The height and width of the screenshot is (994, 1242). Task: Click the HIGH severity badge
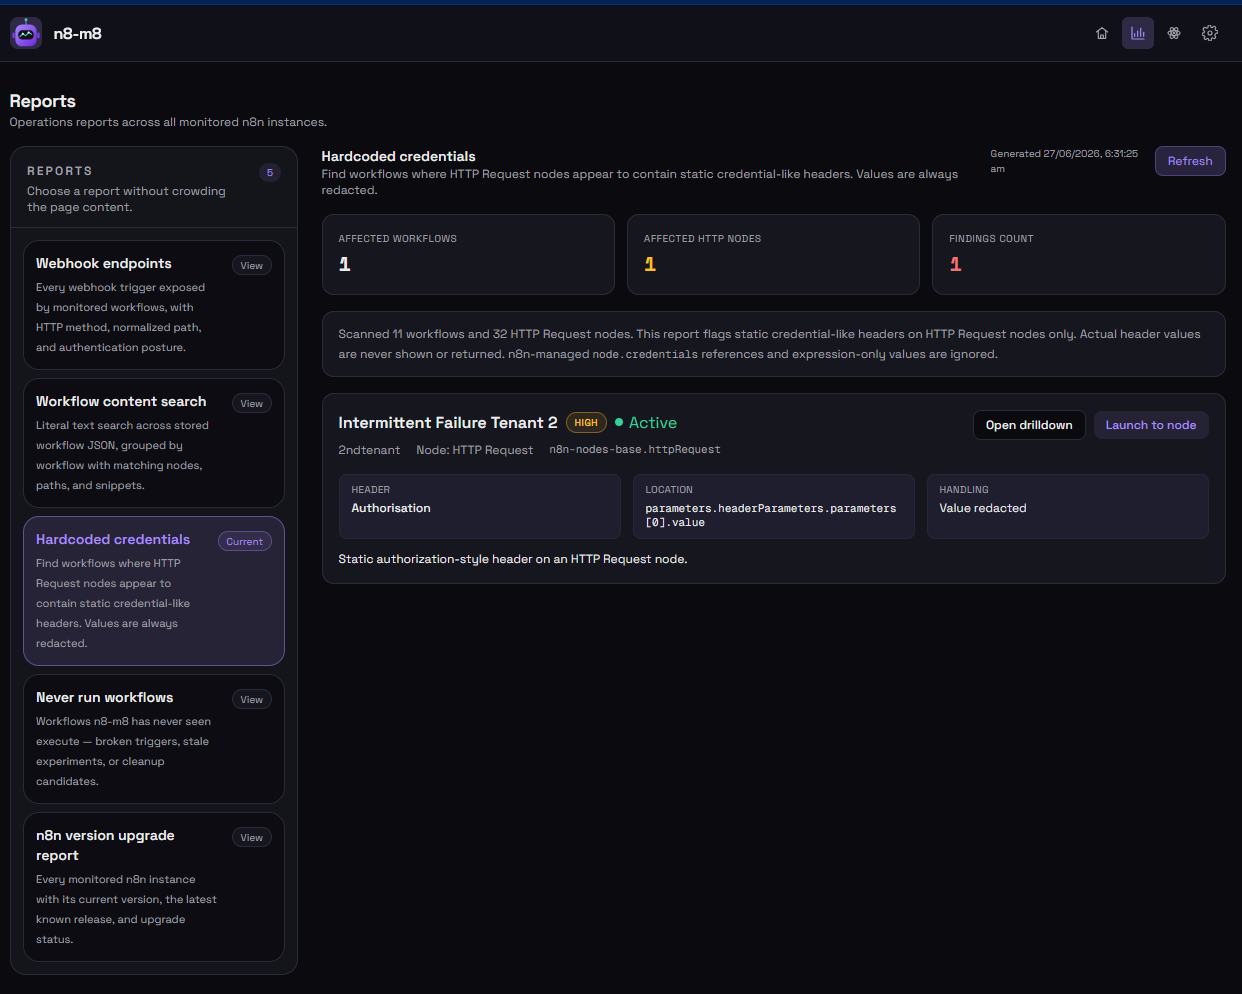[586, 423]
